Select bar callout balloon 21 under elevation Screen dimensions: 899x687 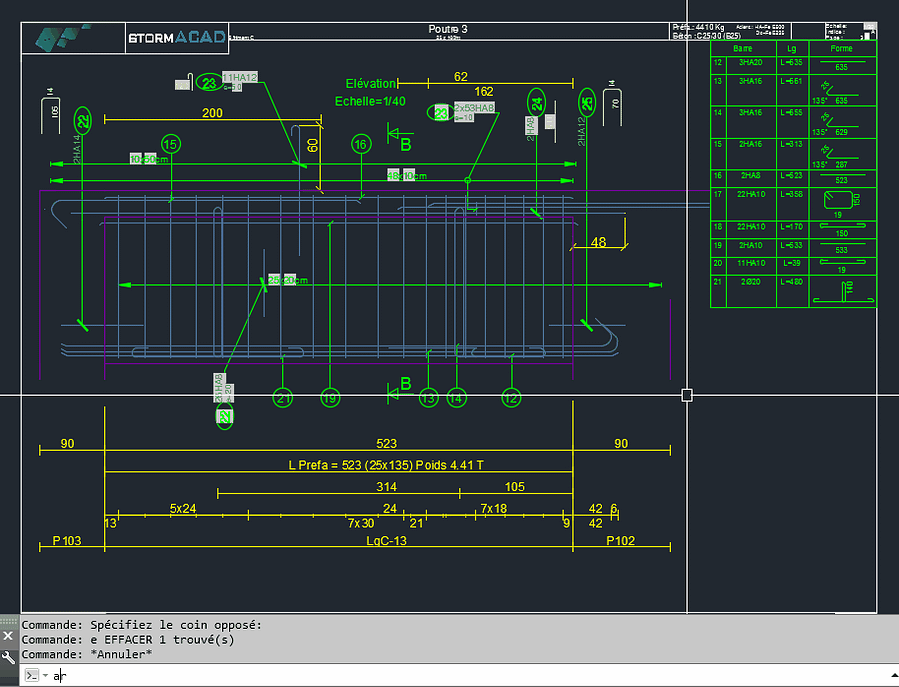pos(283,398)
